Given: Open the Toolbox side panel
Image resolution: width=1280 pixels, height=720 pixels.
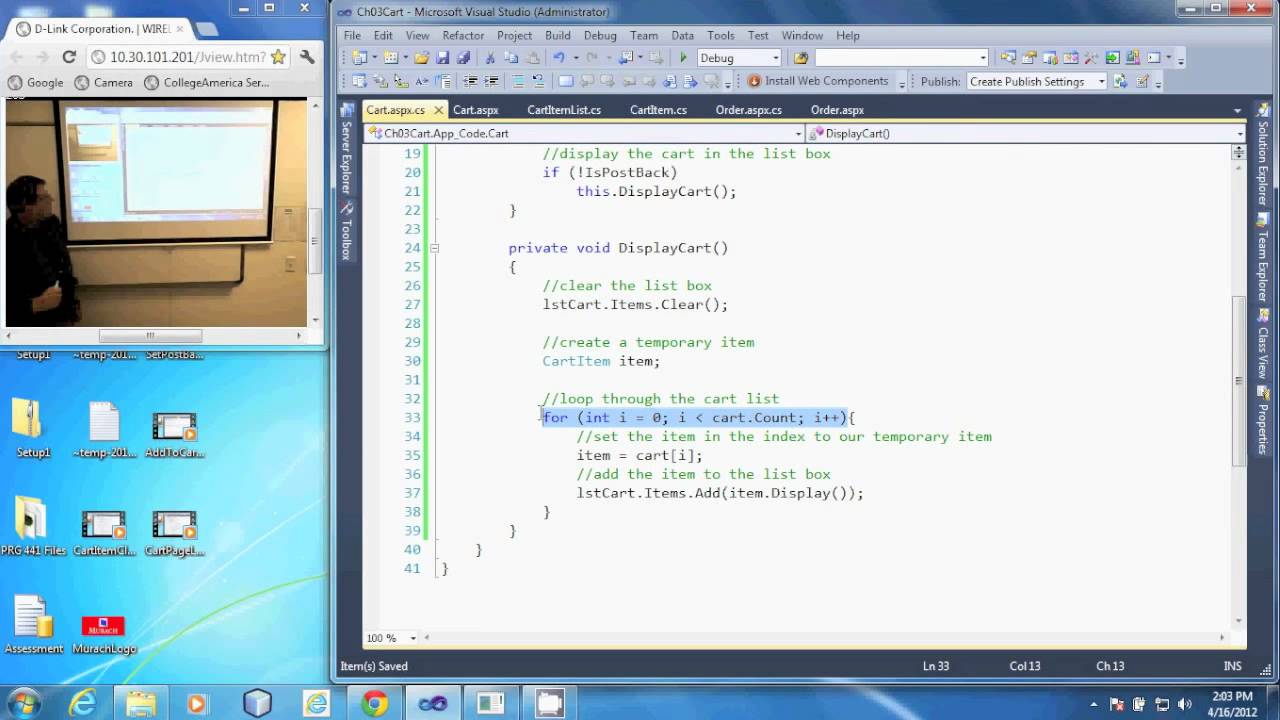Looking at the screenshot, I should [x=347, y=233].
